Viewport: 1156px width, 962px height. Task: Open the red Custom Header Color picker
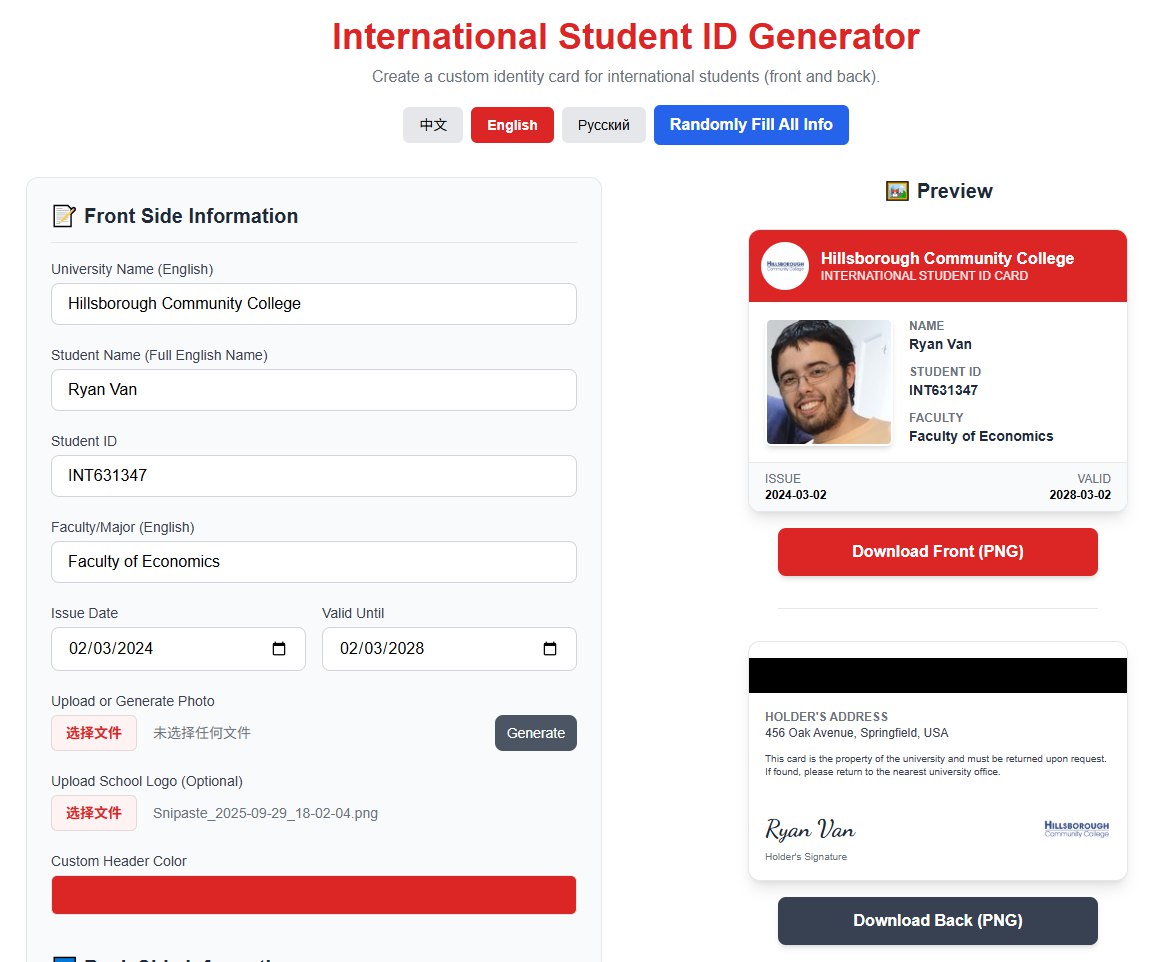point(314,895)
